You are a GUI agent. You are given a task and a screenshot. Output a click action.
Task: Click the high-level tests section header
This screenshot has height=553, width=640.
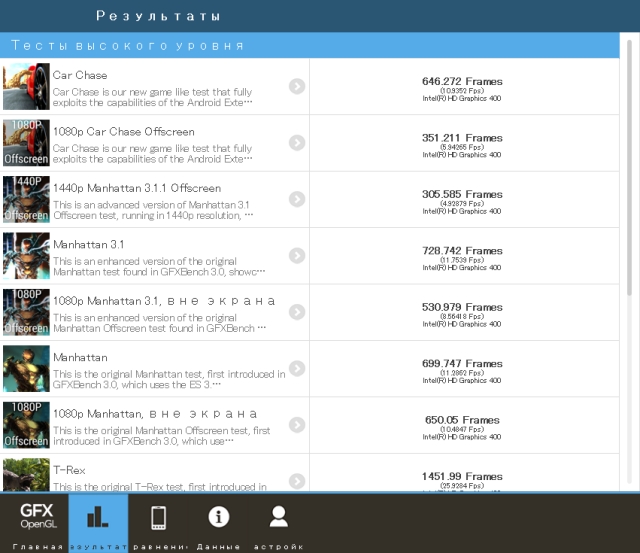click(309, 45)
